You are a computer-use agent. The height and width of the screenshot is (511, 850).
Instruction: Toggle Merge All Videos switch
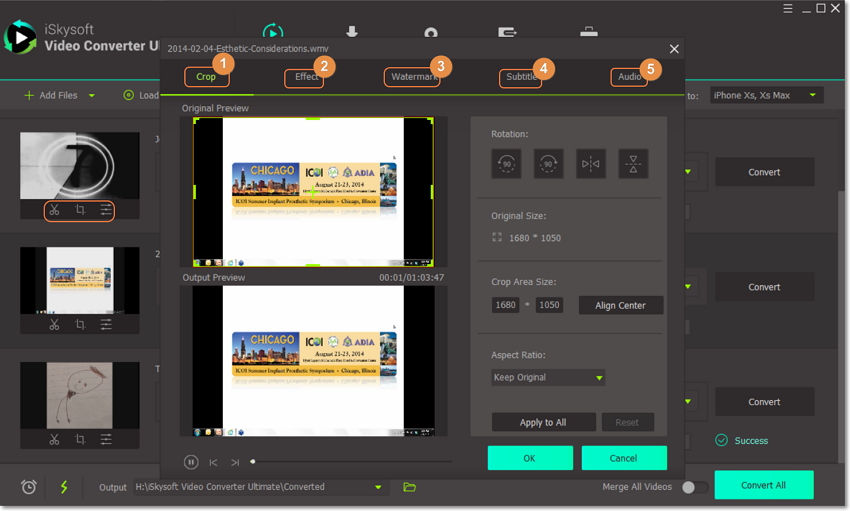pos(694,487)
